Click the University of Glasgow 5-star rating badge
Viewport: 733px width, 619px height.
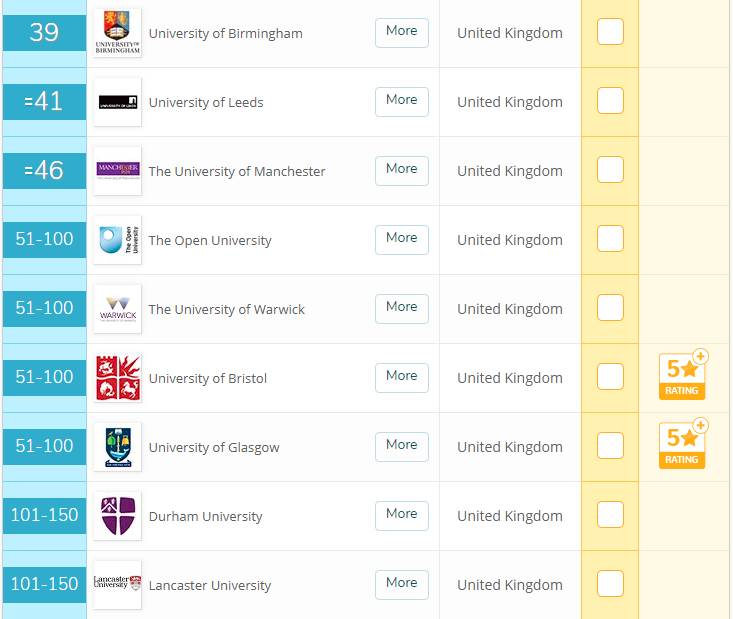tap(684, 445)
